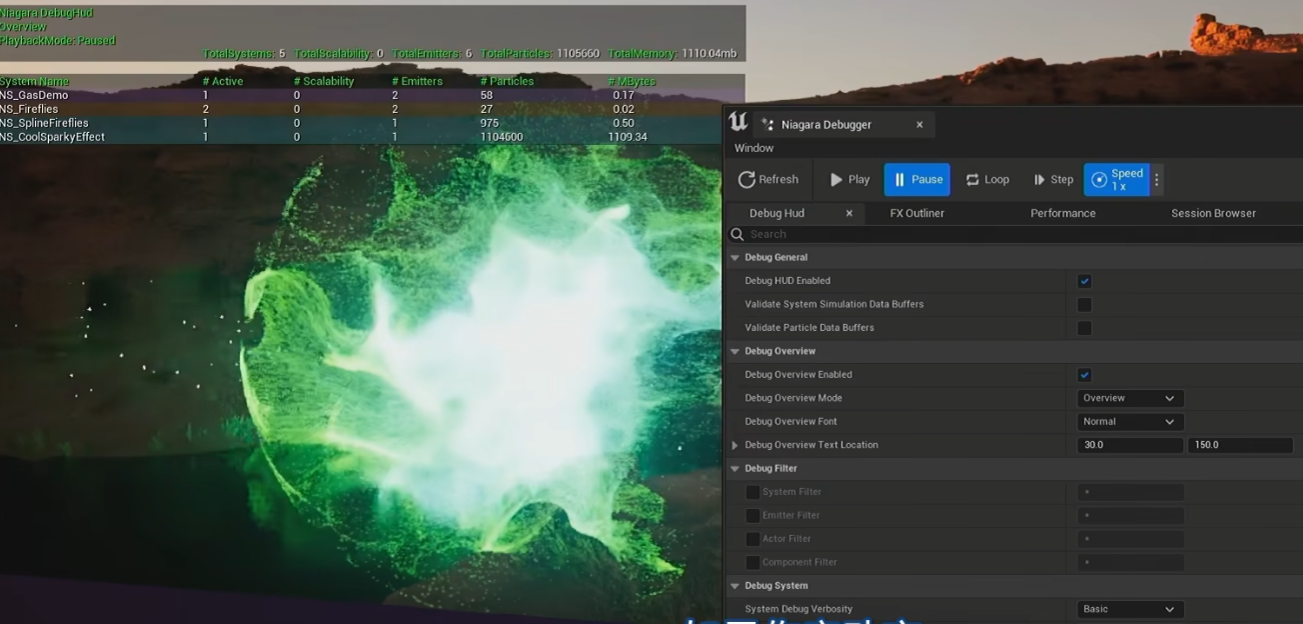The image size is (1303, 624).
Task: Open the Speed 1x control
Action: (x=1116, y=180)
